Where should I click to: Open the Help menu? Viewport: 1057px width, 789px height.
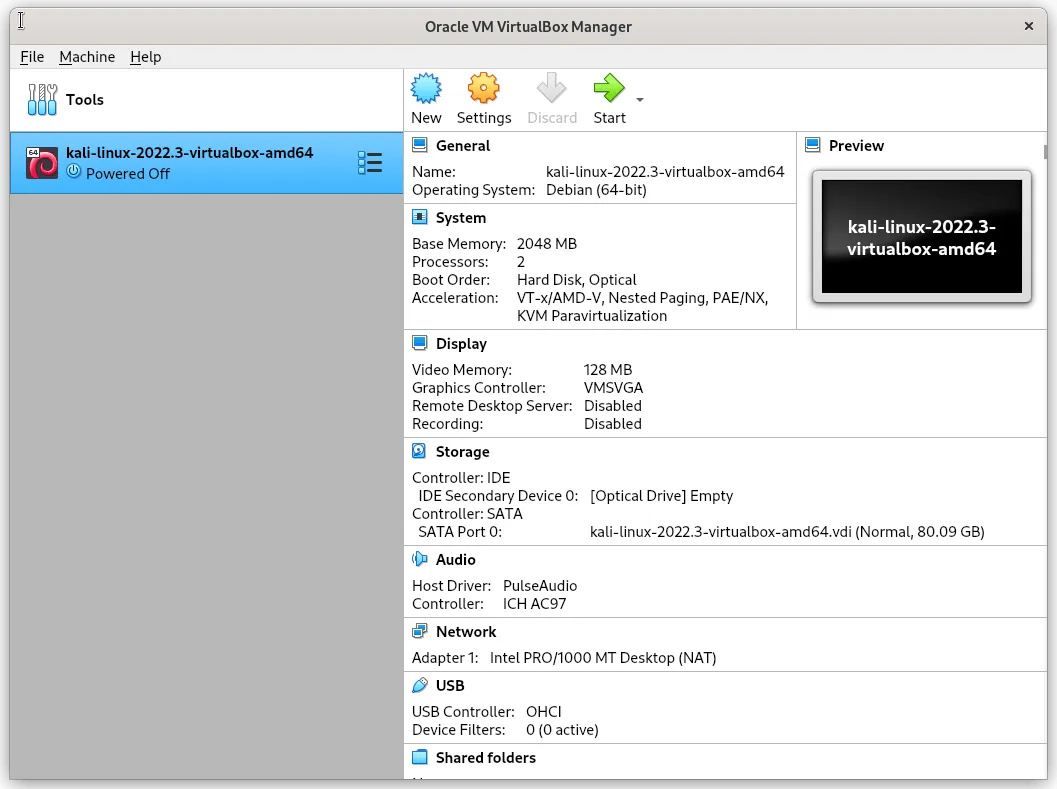pyautogui.click(x=146, y=57)
